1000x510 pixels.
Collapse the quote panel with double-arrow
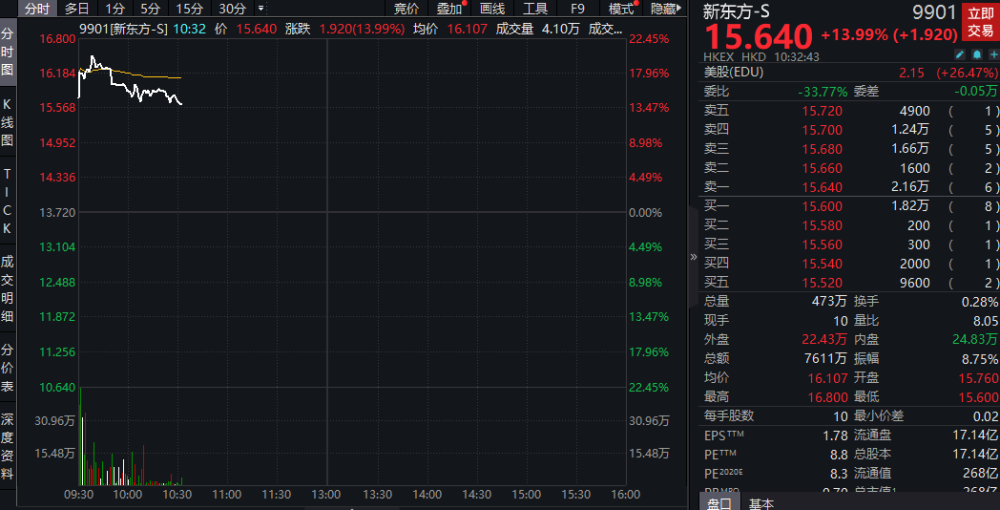pyautogui.click(x=693, y=257)
